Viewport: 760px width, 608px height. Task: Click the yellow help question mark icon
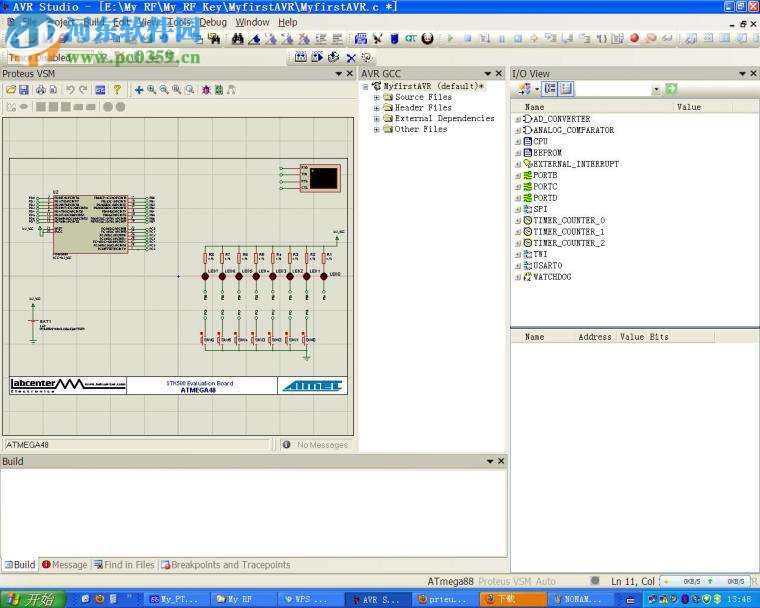coord(117,90)
